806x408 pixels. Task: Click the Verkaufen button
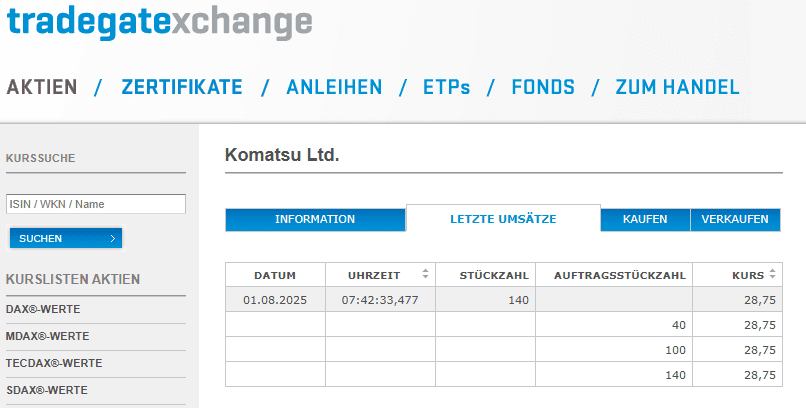(735, 219)
